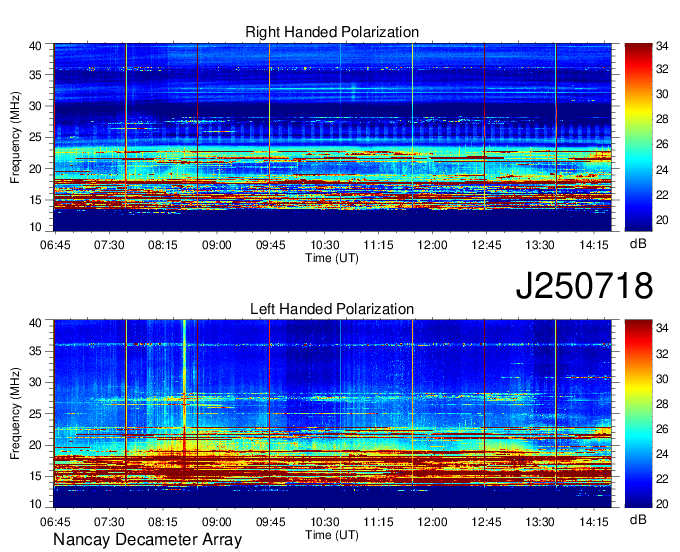680x552 pixels.
Task: Click the 09:00 time tick on Right Handed plot
Action: tap(216, 245)
